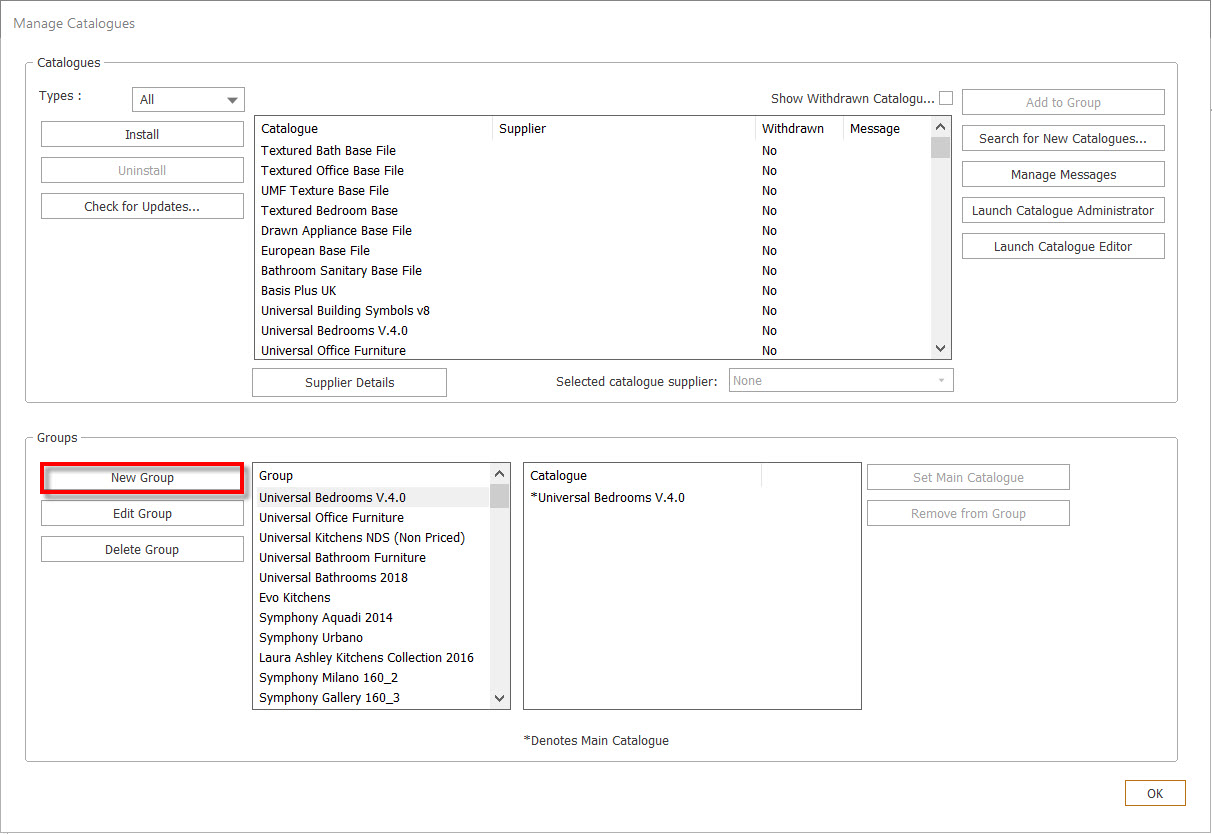1212x834 pixels.
Task: Toggle Show Withdrawn Catalogues checkbox
Action: tap(945, 98)
